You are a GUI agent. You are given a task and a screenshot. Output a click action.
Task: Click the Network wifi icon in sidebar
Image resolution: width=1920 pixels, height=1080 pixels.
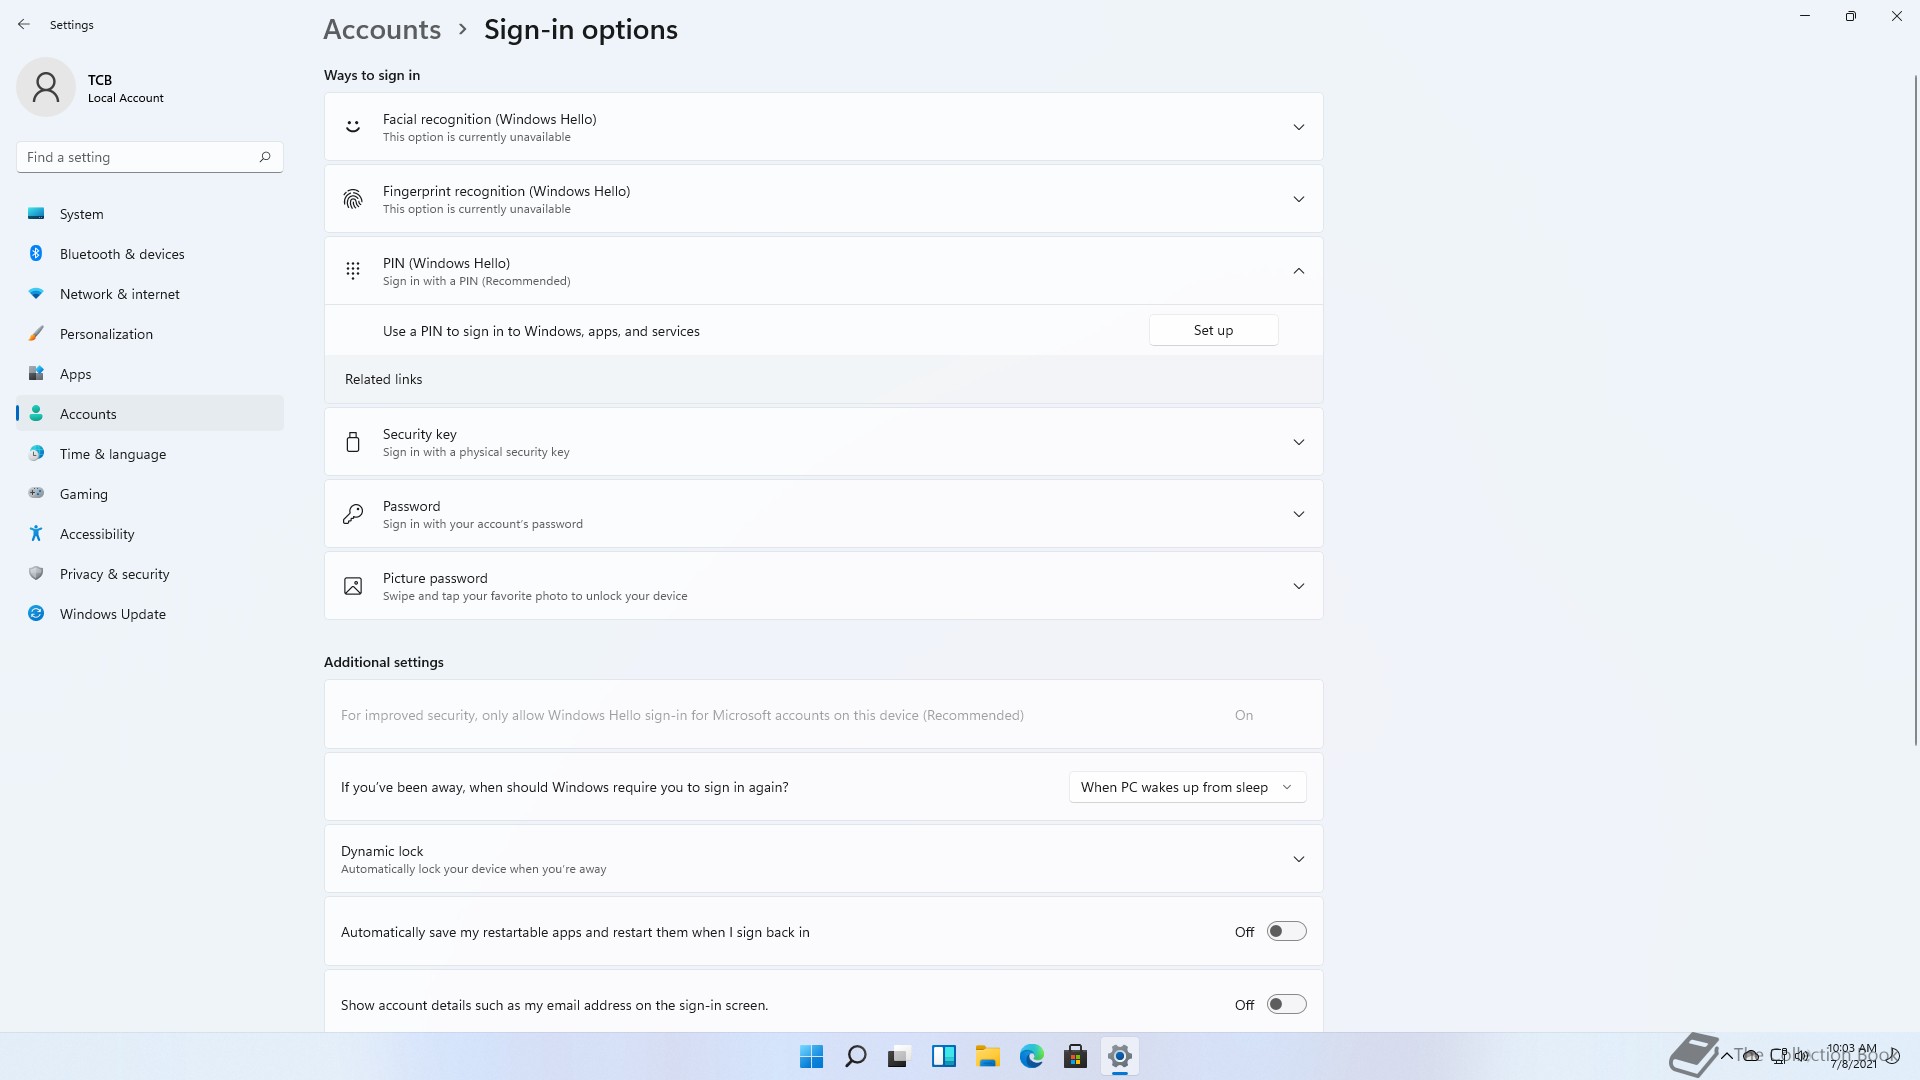(36, 293)
